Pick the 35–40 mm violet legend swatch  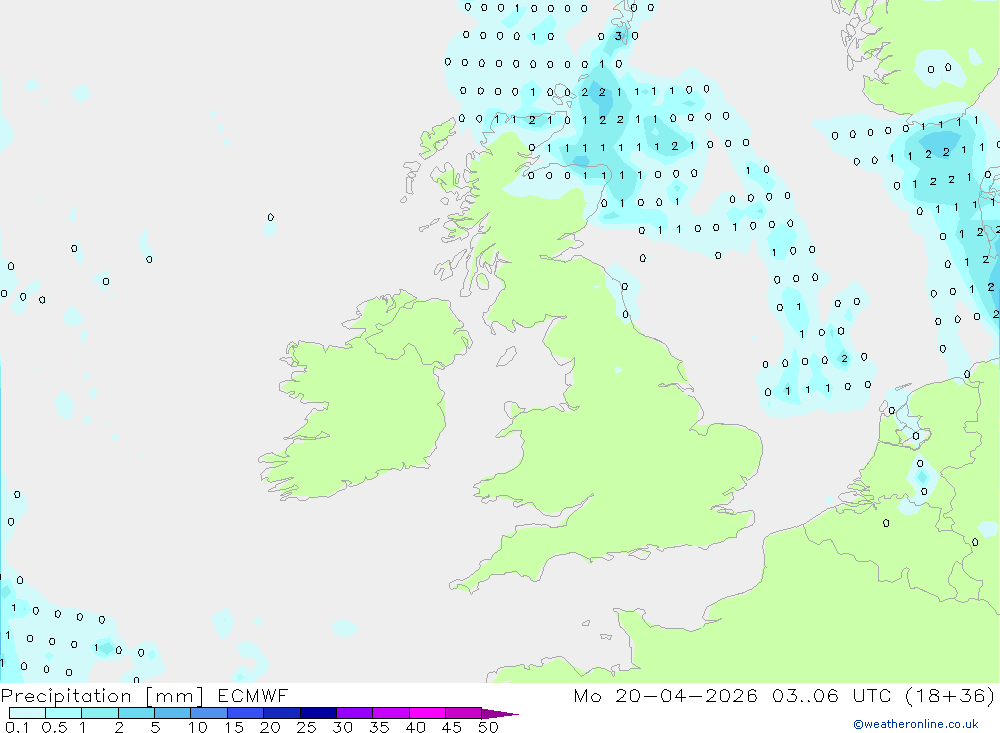[x=391, y=713]
